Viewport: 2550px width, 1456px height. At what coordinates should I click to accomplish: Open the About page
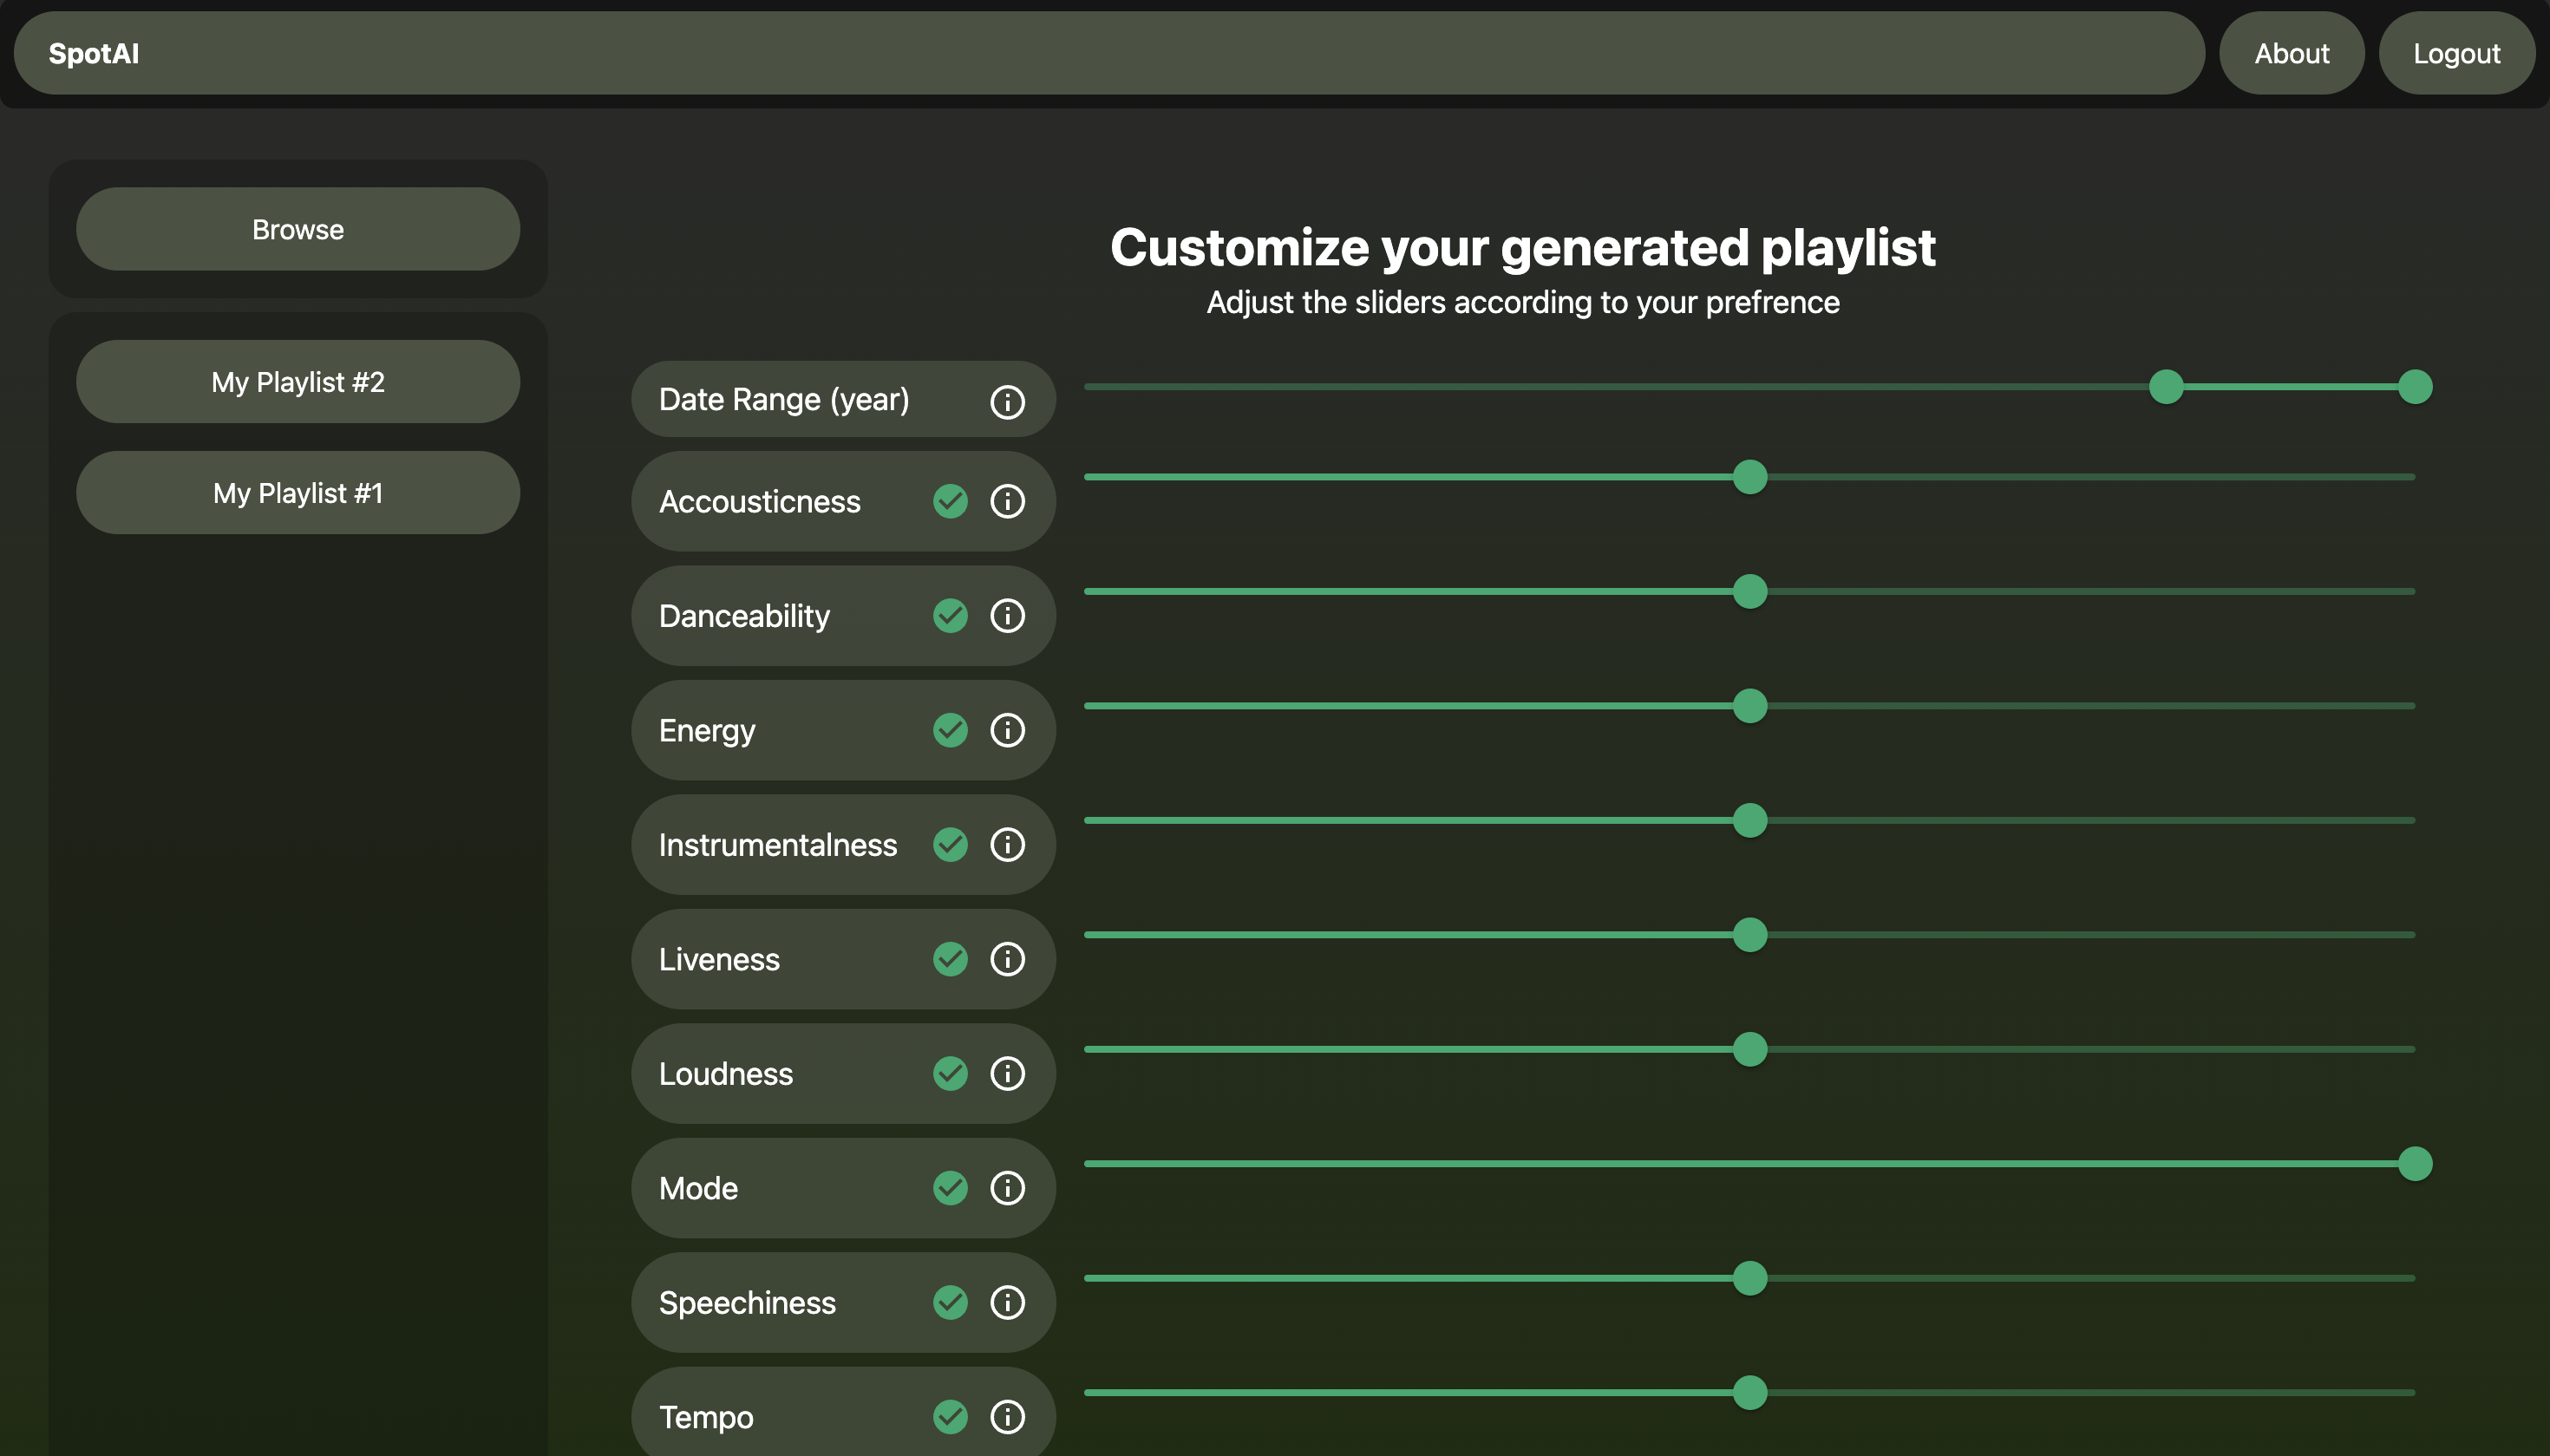click(x=2291, y=53)
